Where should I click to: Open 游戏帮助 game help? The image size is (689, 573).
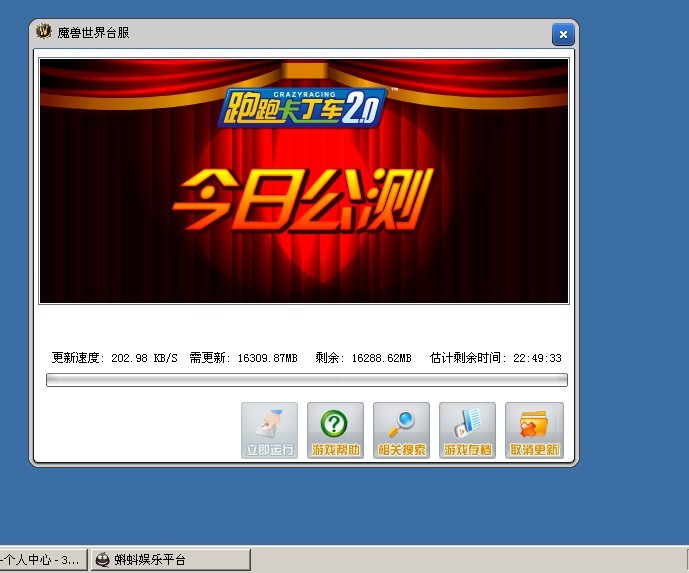(335, 430)
